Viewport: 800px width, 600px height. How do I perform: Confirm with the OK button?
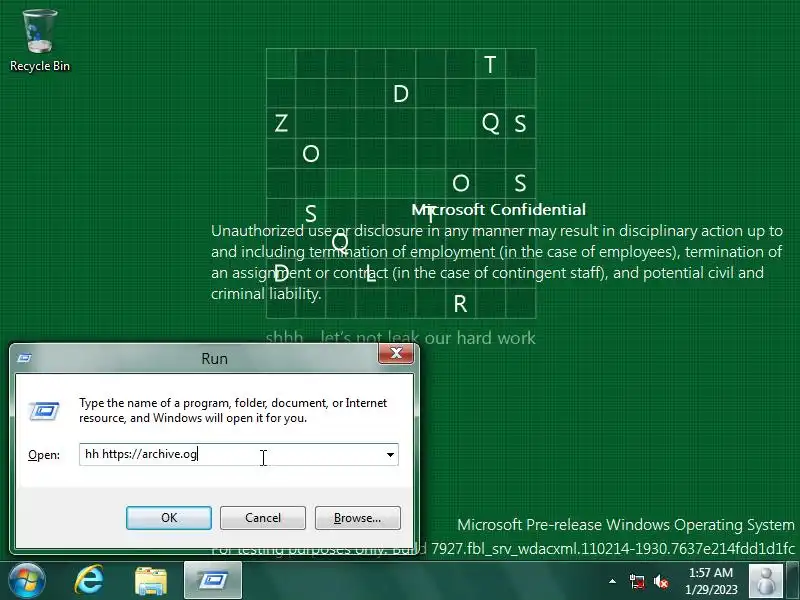[169, 518]
